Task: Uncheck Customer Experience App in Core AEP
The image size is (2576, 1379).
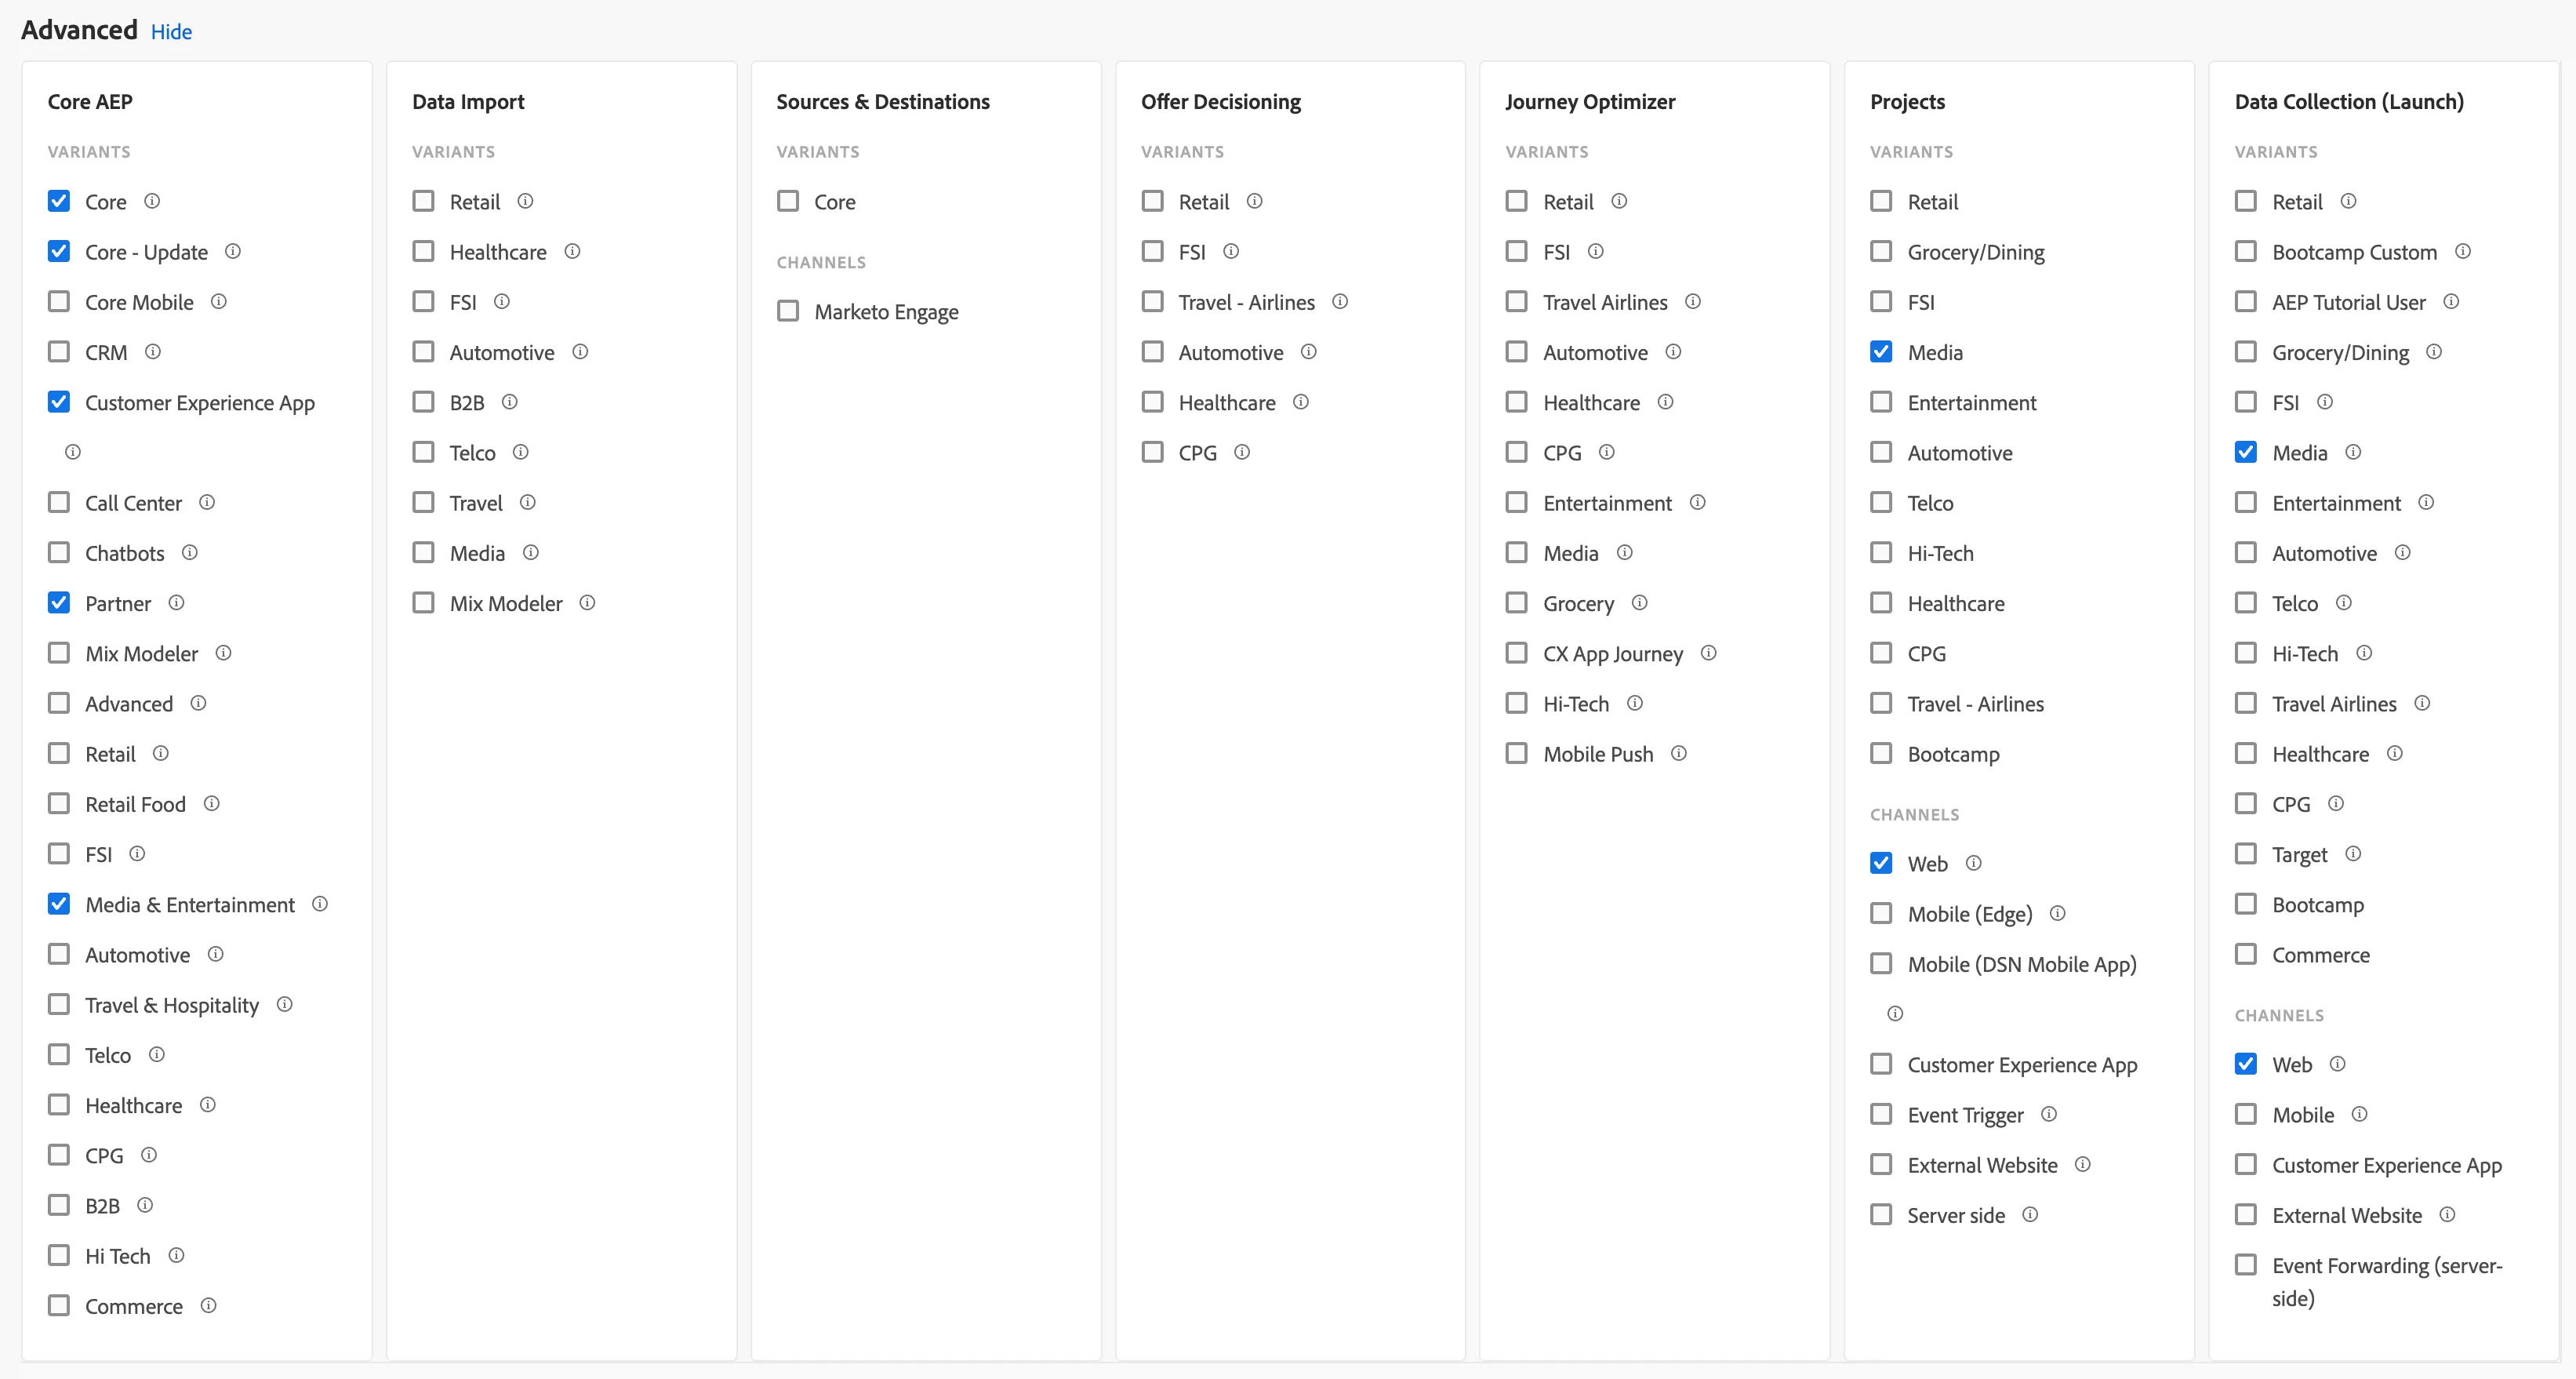Action: coord(59,402)
